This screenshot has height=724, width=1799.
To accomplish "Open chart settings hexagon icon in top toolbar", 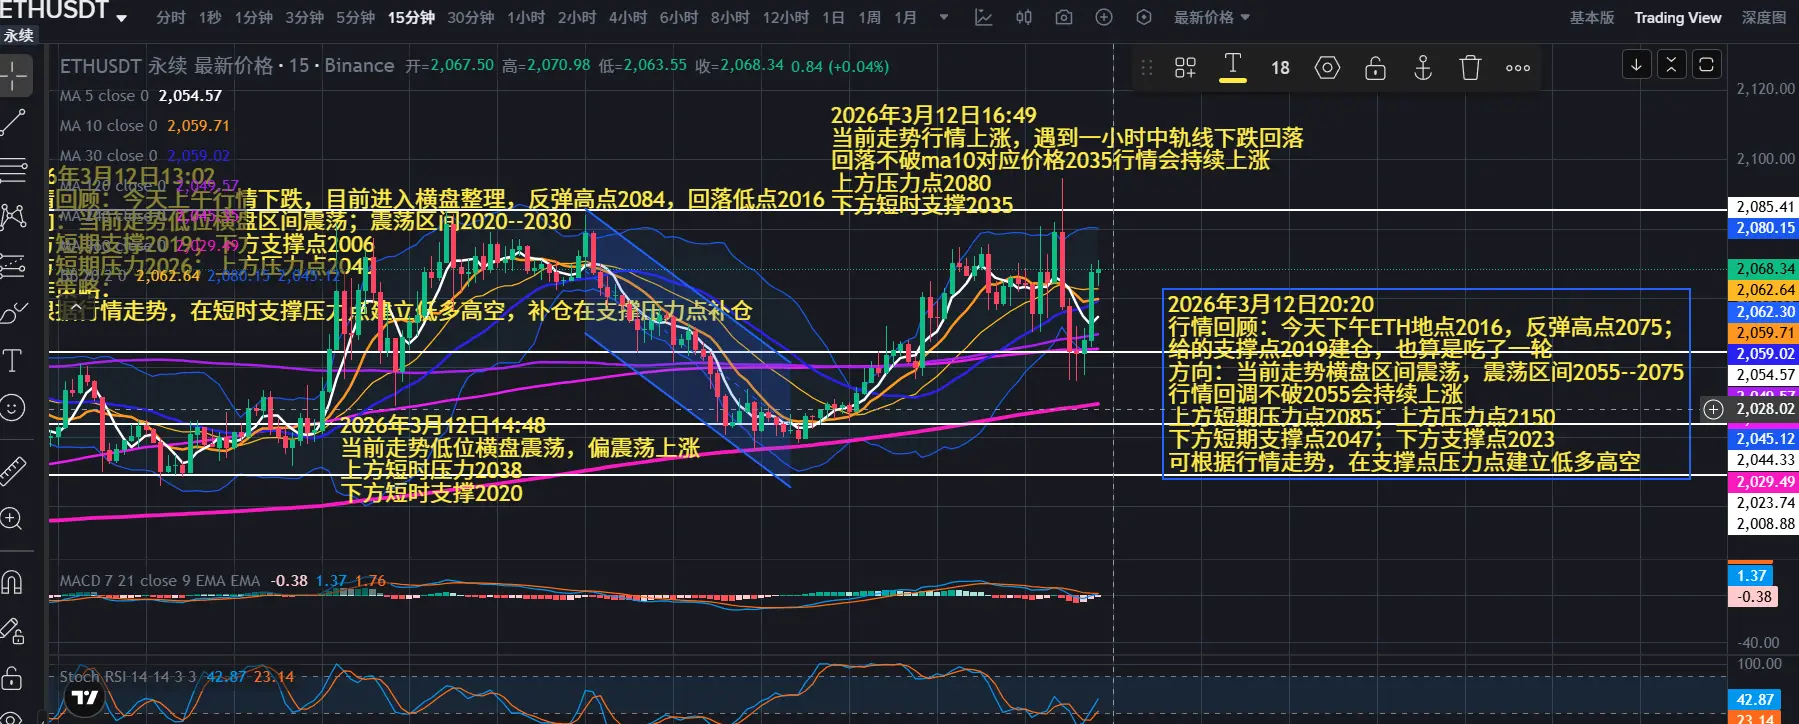I will pos(1144,17).
